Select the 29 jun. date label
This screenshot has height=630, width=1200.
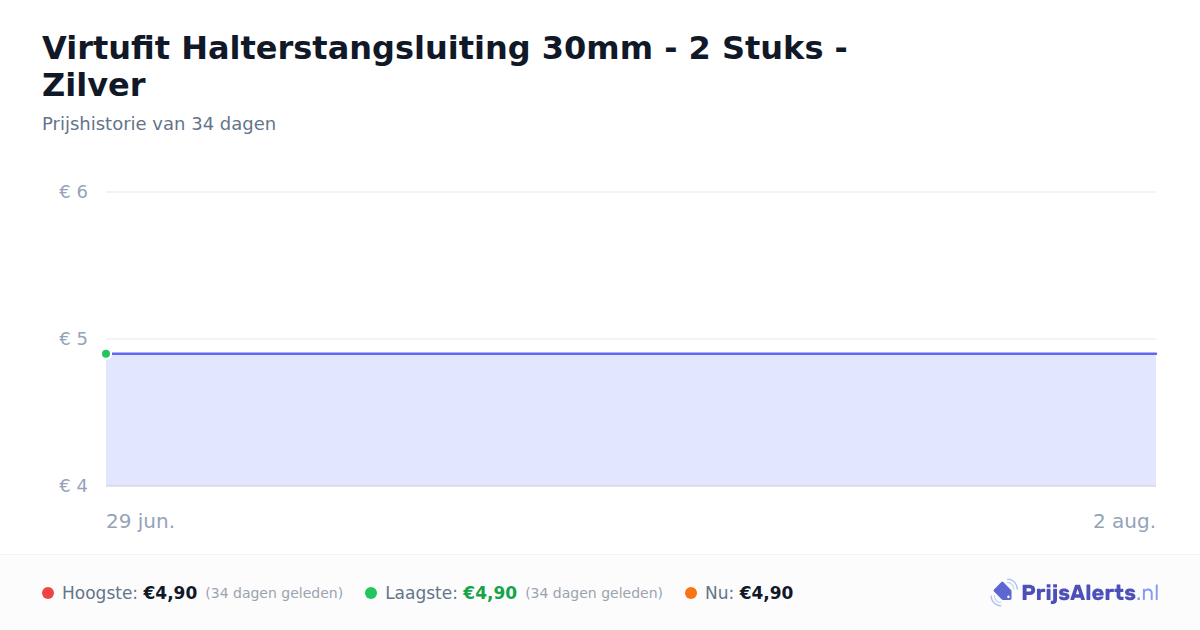[141, 522]
